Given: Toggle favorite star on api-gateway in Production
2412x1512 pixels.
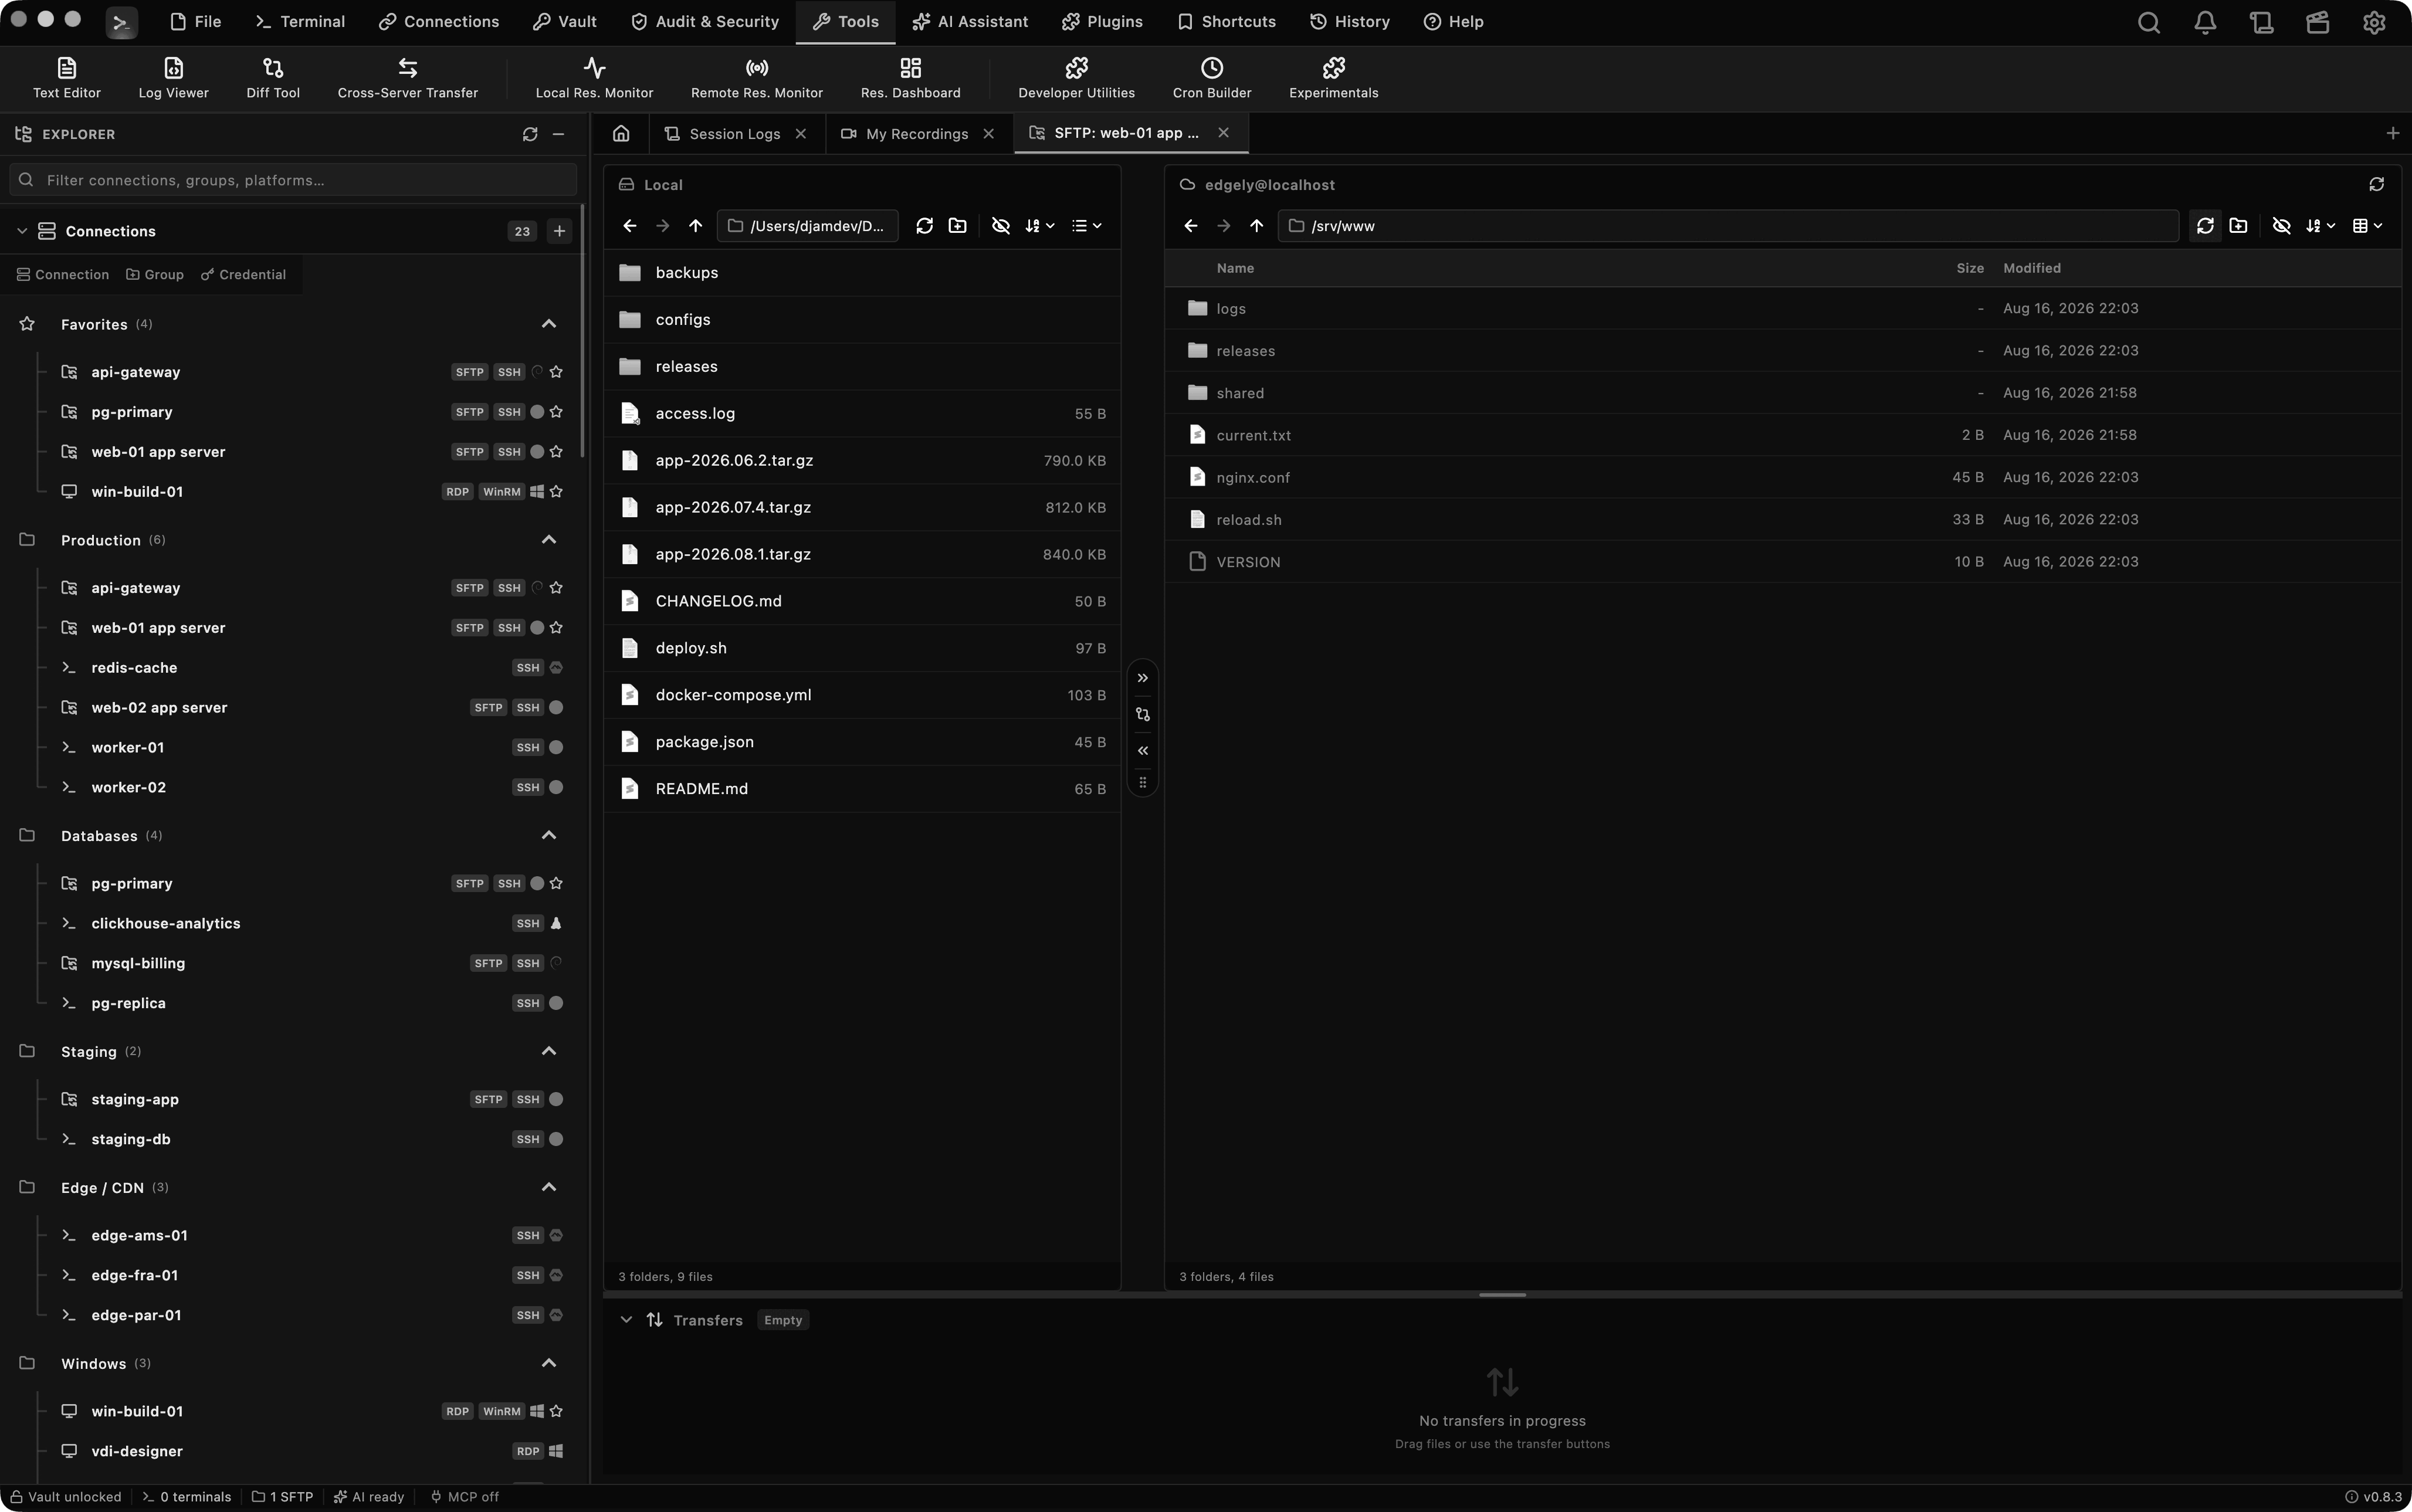Looking at the screenshot, I should pos(556,588).
